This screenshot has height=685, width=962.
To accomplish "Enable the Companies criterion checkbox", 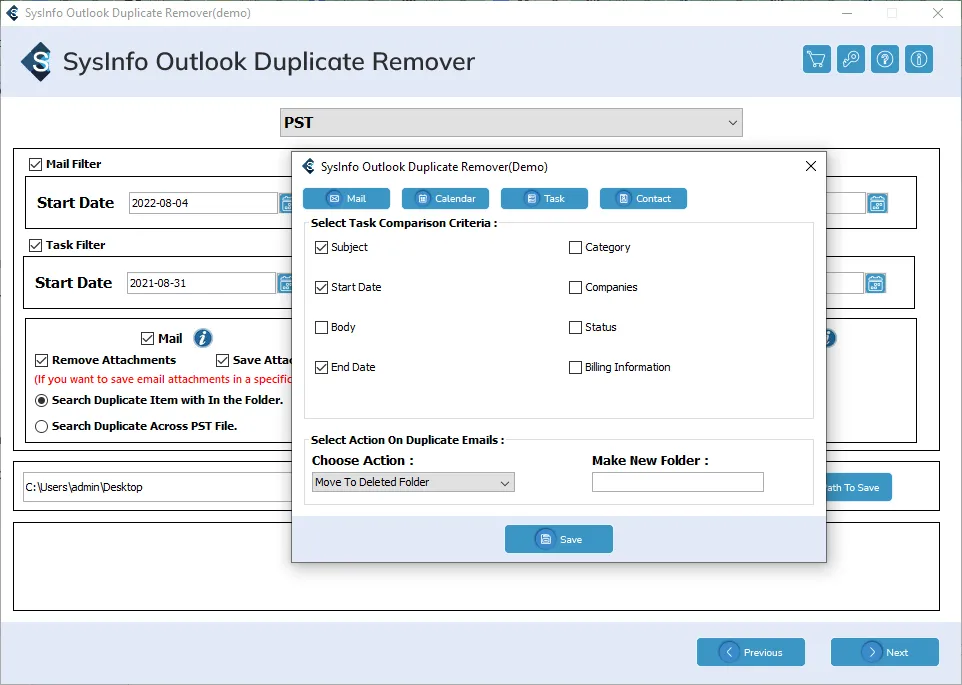I will click(575, 287).
